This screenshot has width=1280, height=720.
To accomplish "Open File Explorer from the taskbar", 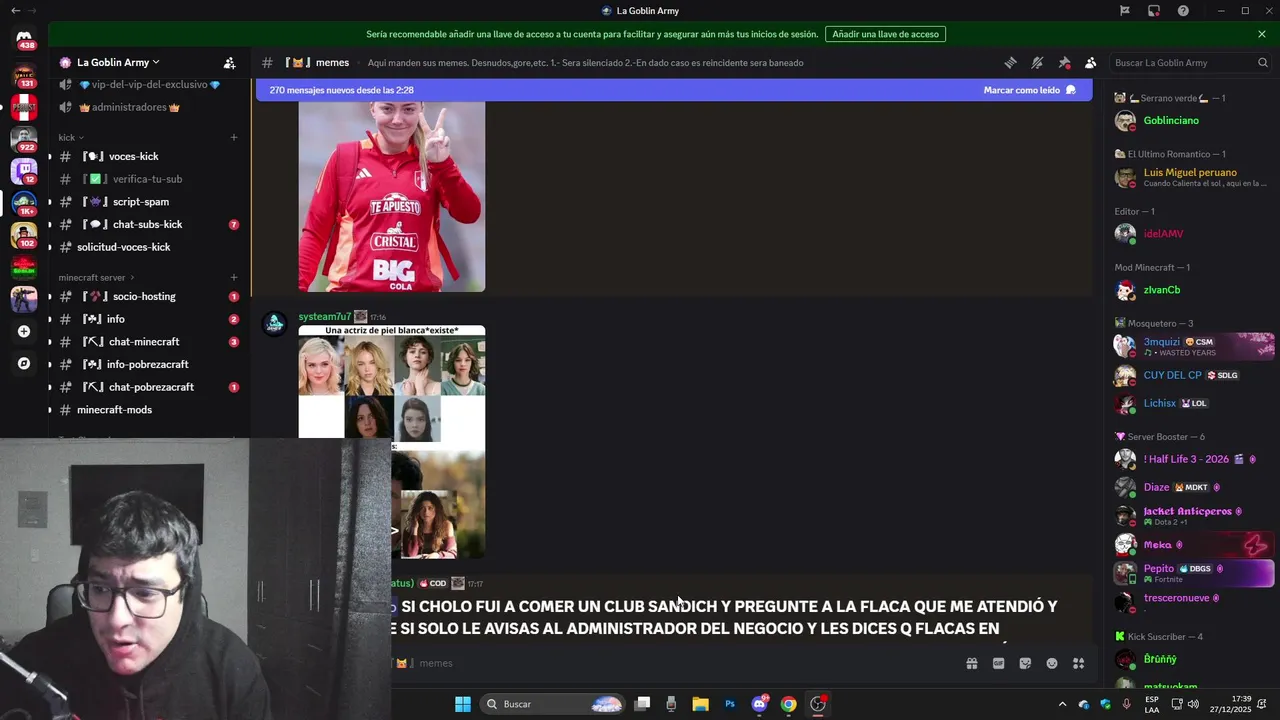I will pyautogui.click(x=701, y=704).
